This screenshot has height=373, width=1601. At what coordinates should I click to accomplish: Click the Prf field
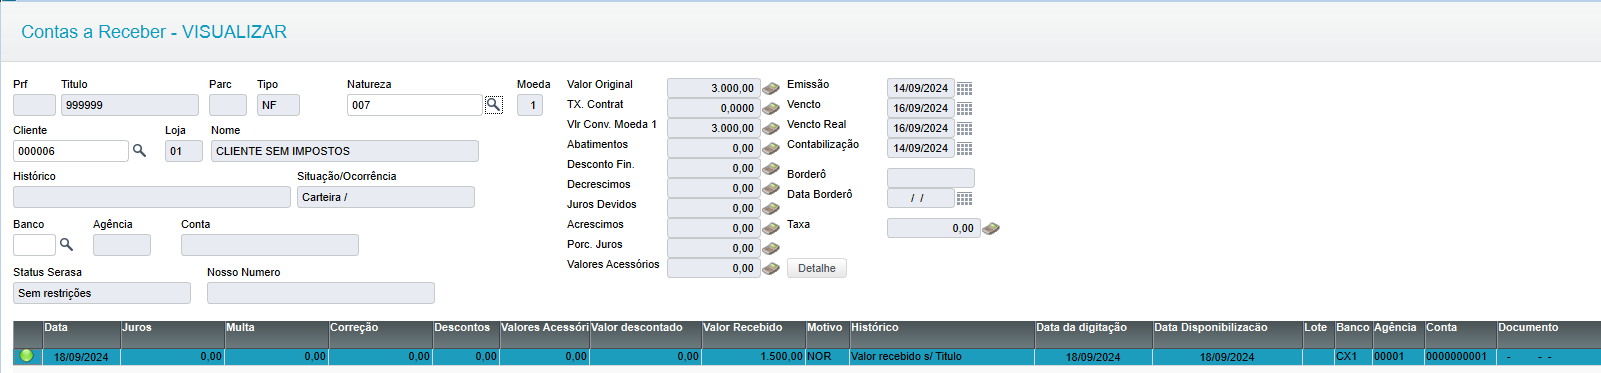(34, 105)
